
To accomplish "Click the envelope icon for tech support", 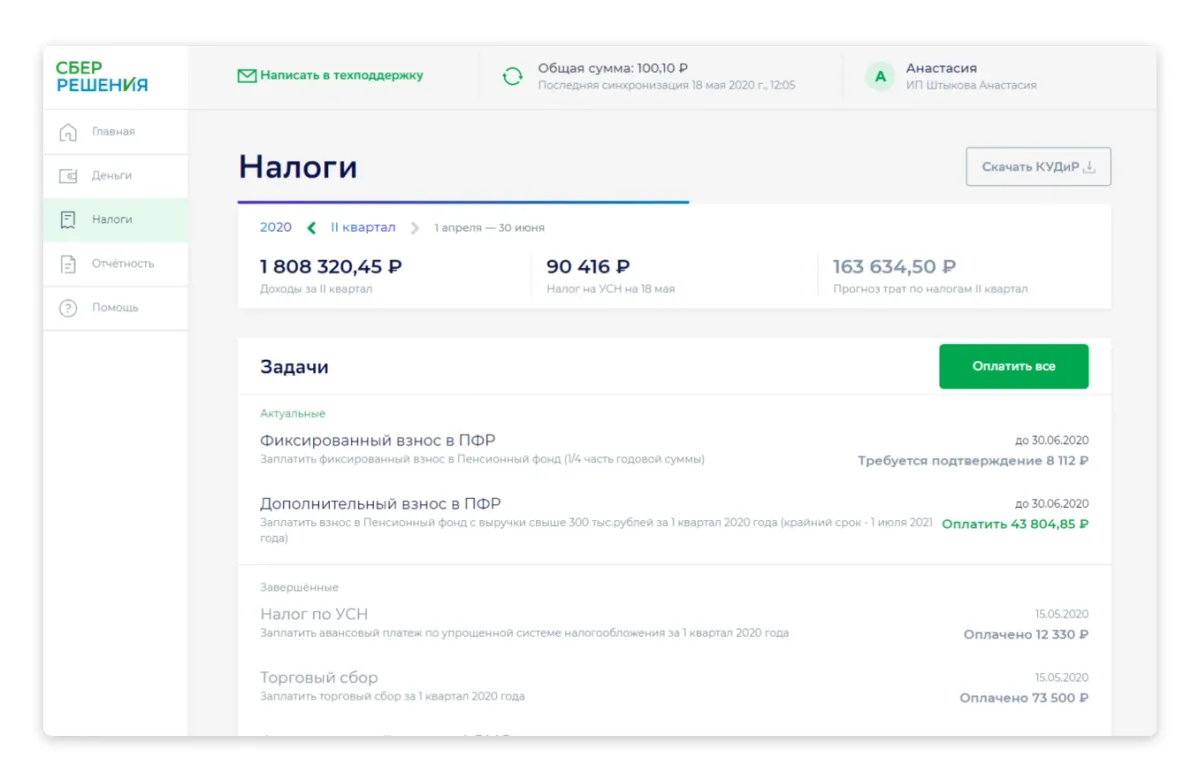I will point(246,76).
